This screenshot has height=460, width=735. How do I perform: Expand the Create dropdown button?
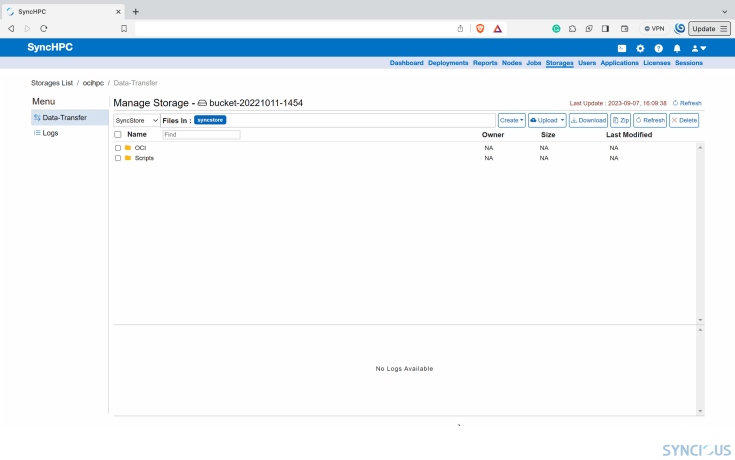pyautogui.click(x=511, y=121)
